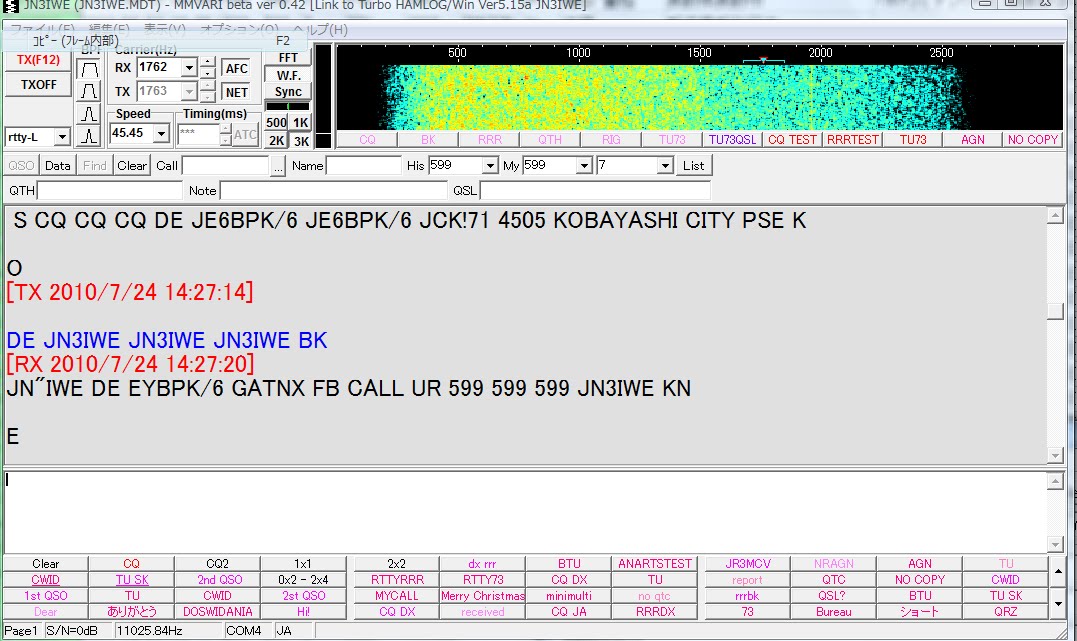The width and height of the screenshot is (1077, 641).
Task: Open the Speed 45.45 dropdown
Action: pos(161,133)
